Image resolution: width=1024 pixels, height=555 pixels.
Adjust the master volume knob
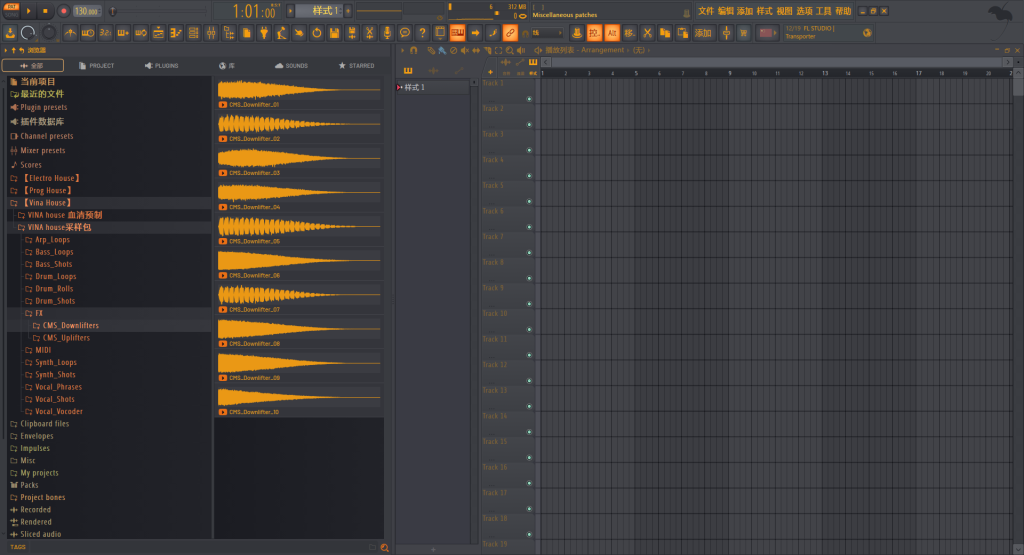[29, 33]
